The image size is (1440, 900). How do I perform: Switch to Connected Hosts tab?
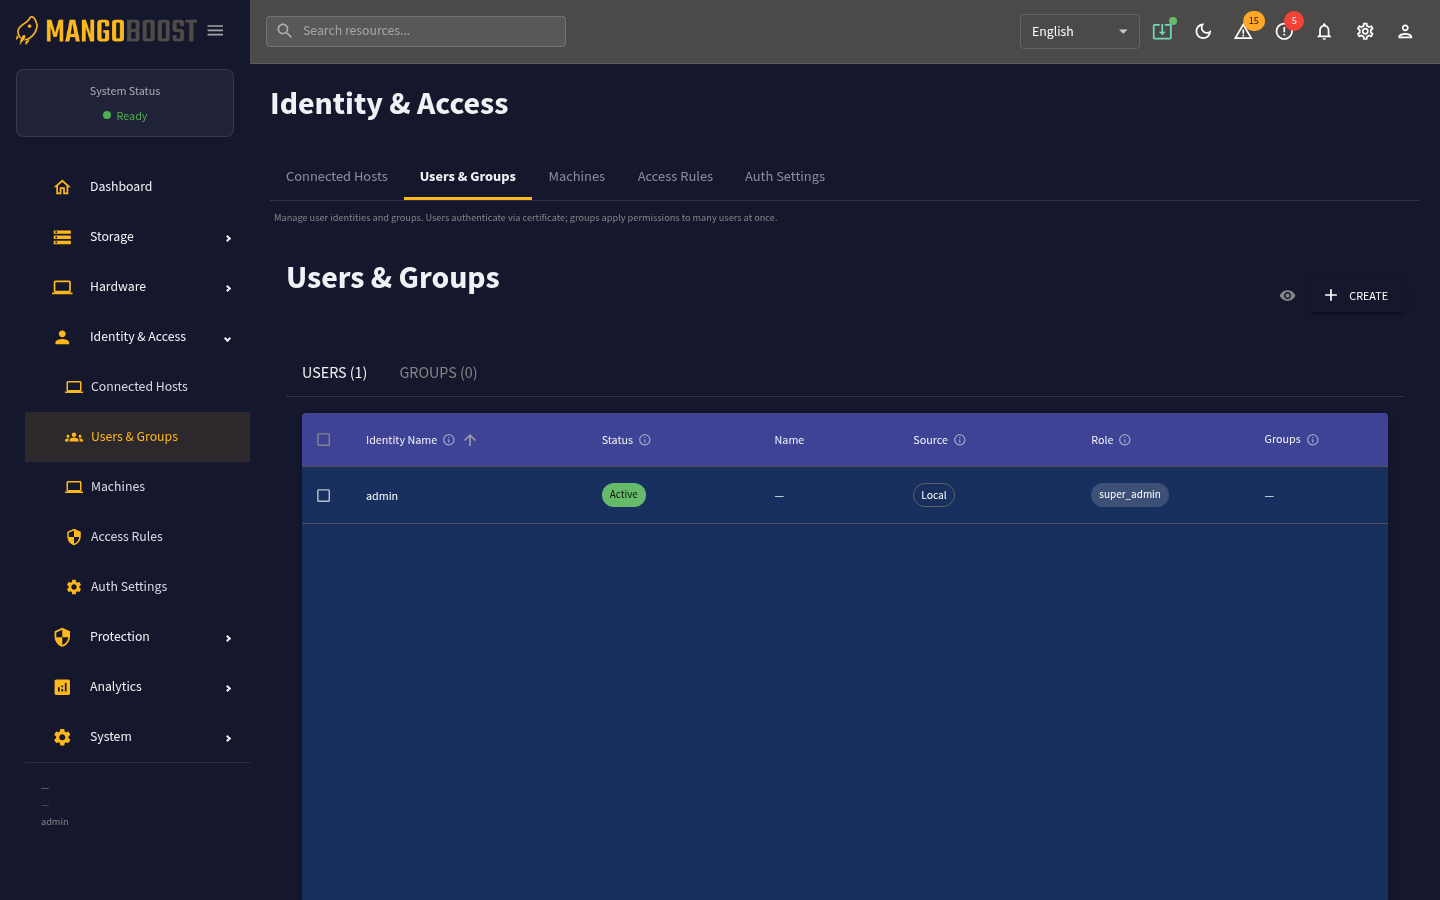[x=337, y=177]
